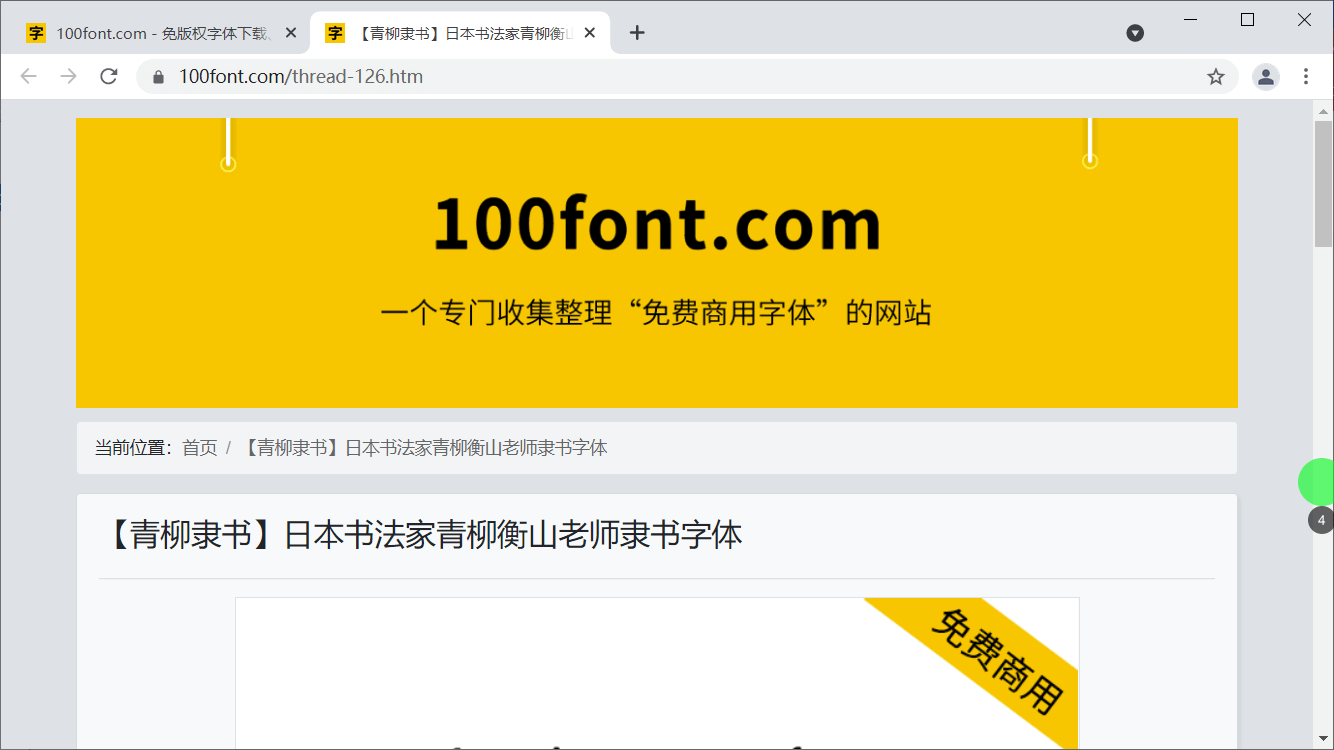View site security lock information
The height and width of the screenshot is (750, 1334).
(x=157, y=77)
